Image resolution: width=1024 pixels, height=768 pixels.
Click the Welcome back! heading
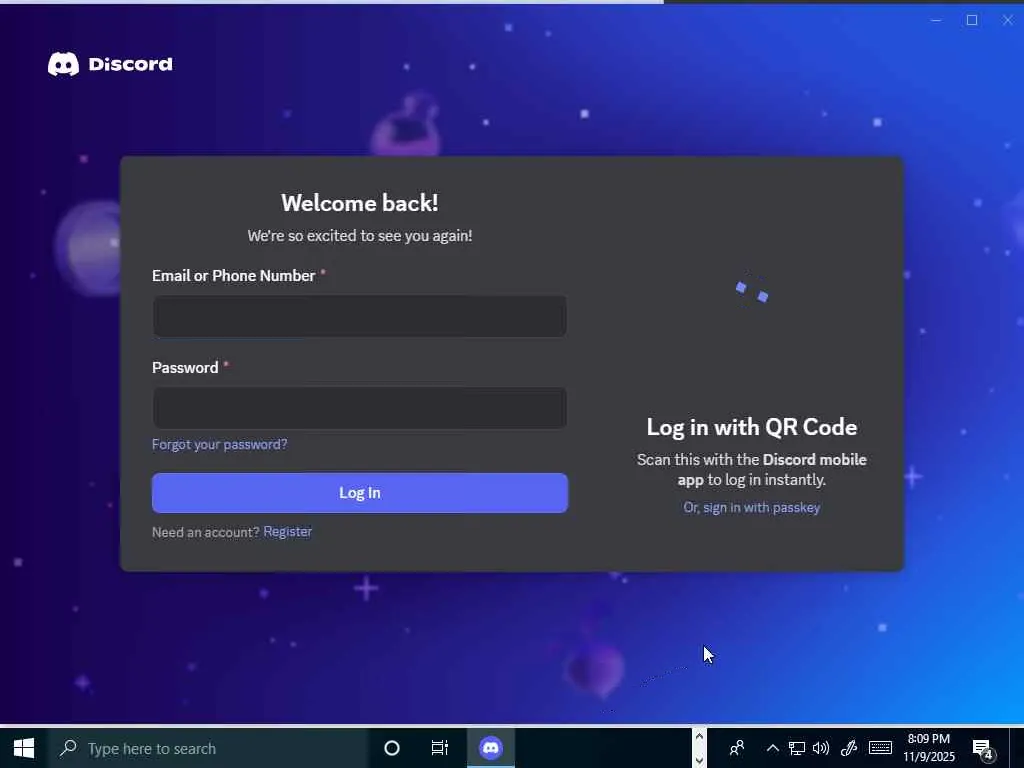tap(360, 203)
